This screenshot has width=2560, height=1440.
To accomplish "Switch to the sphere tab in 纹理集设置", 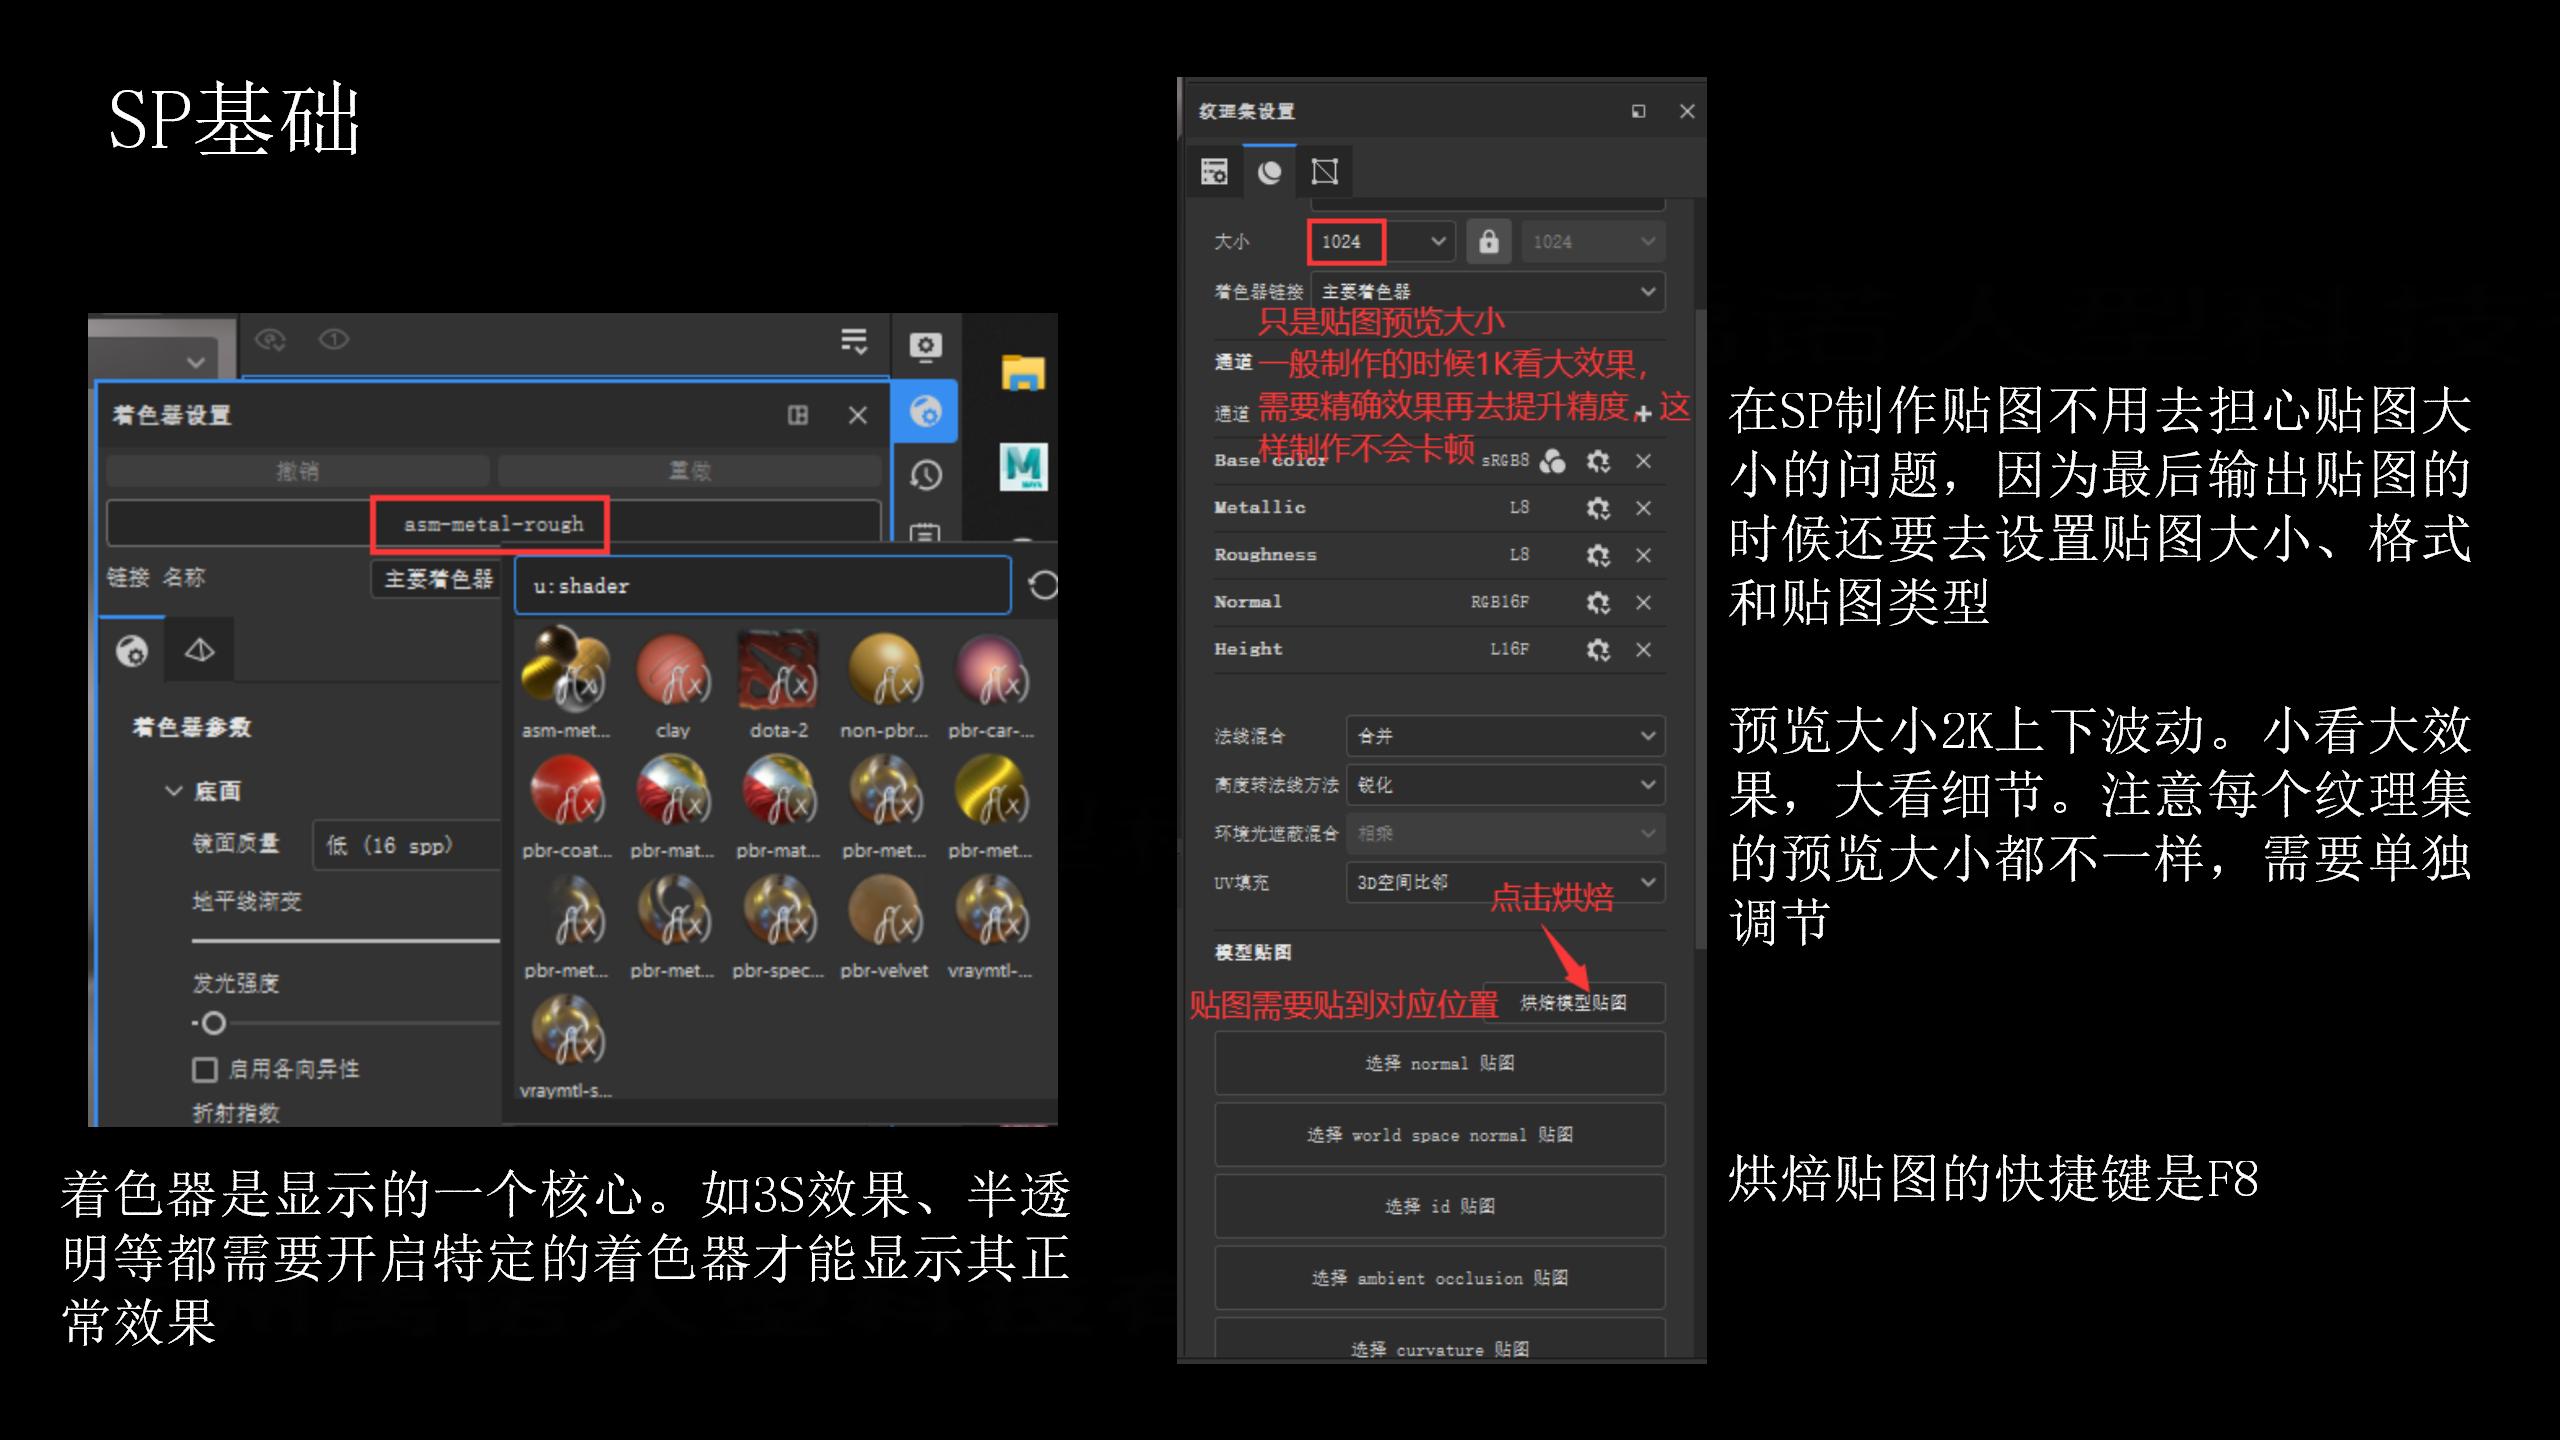I will click(1270, 172).
